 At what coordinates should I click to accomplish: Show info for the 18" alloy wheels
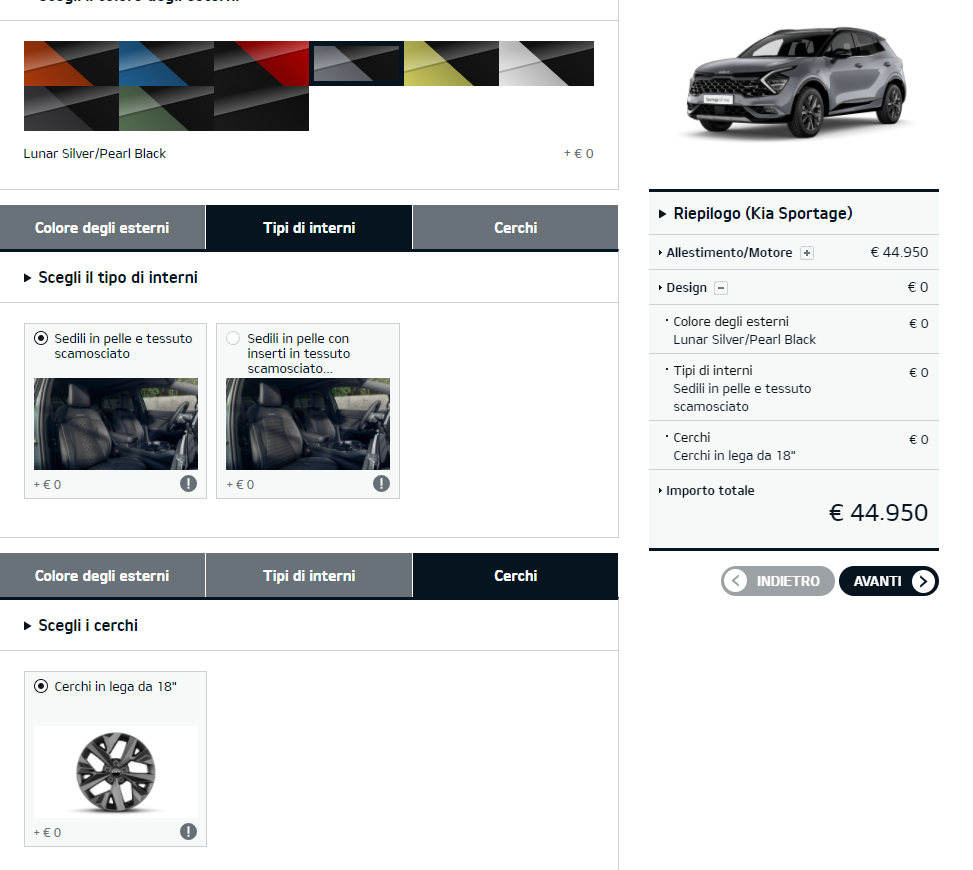189,832
